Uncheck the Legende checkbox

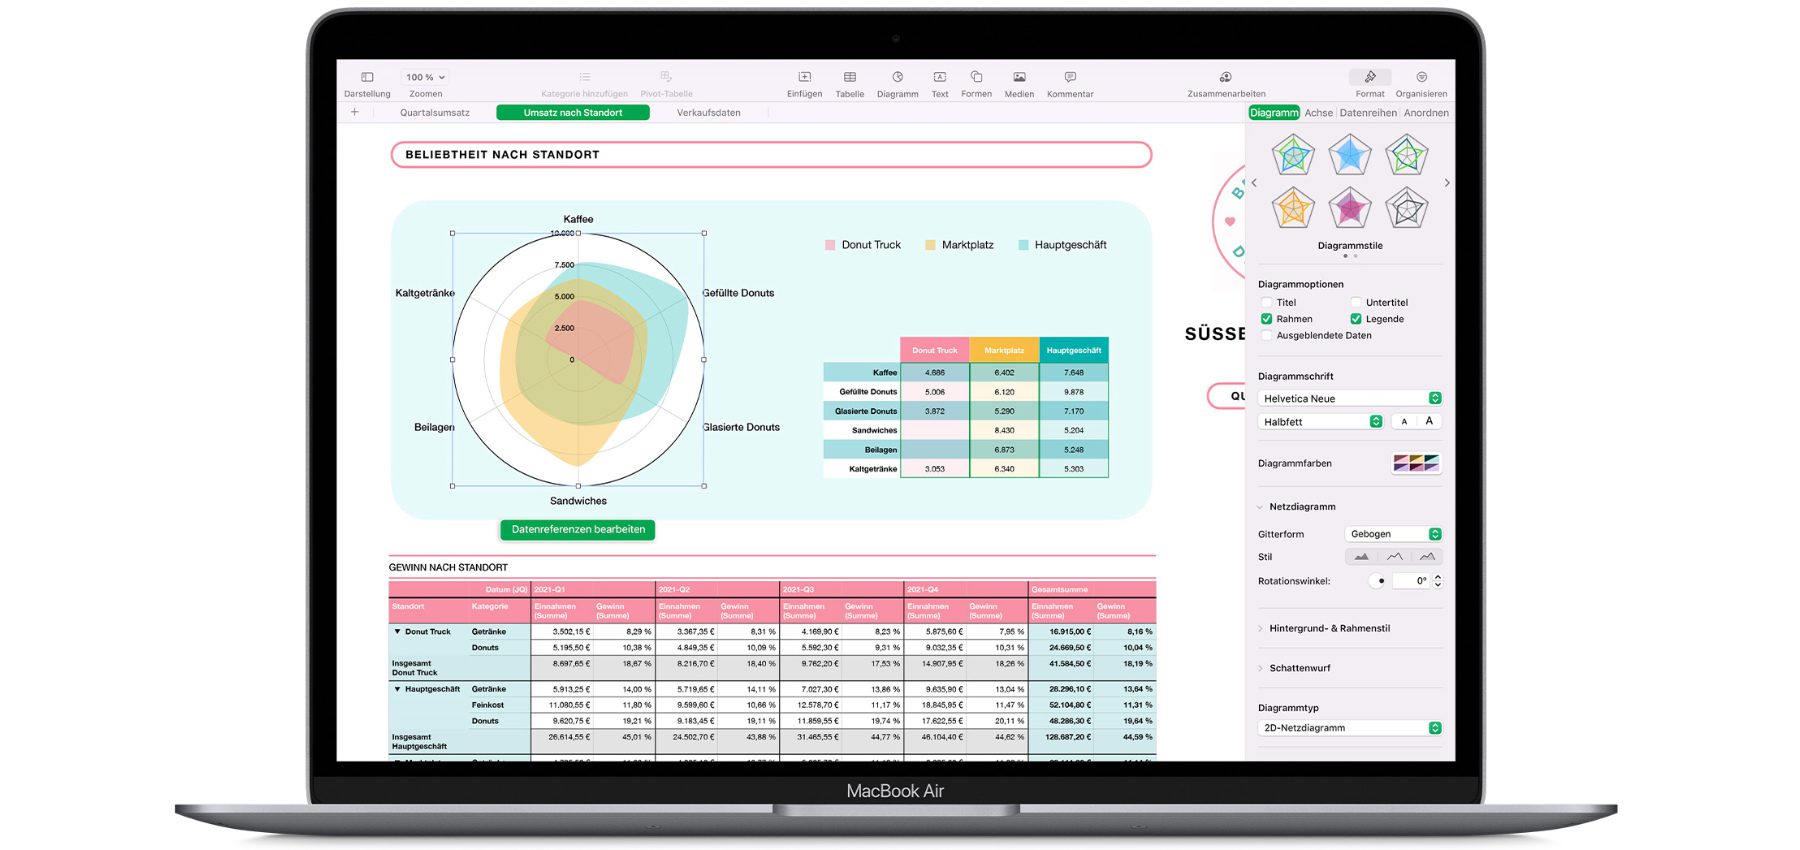pos(1356,319)
